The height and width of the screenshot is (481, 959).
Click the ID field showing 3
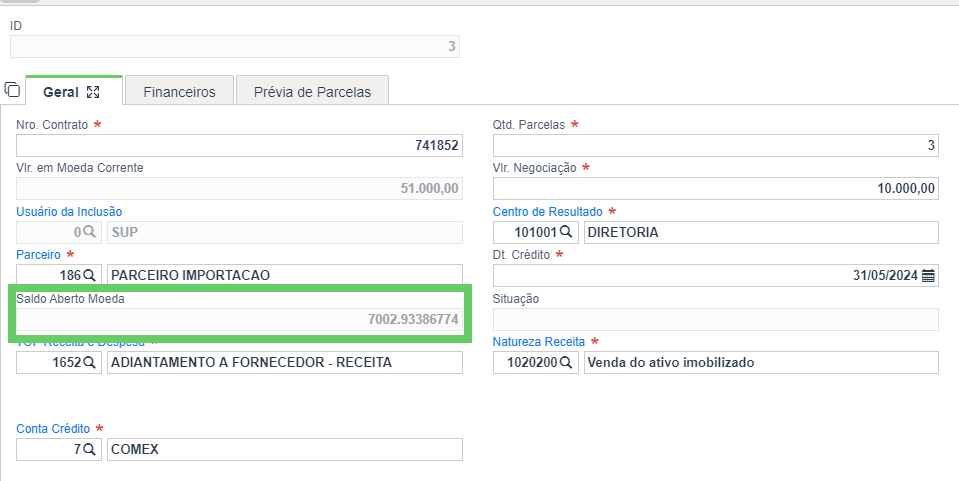coord(235,47)
